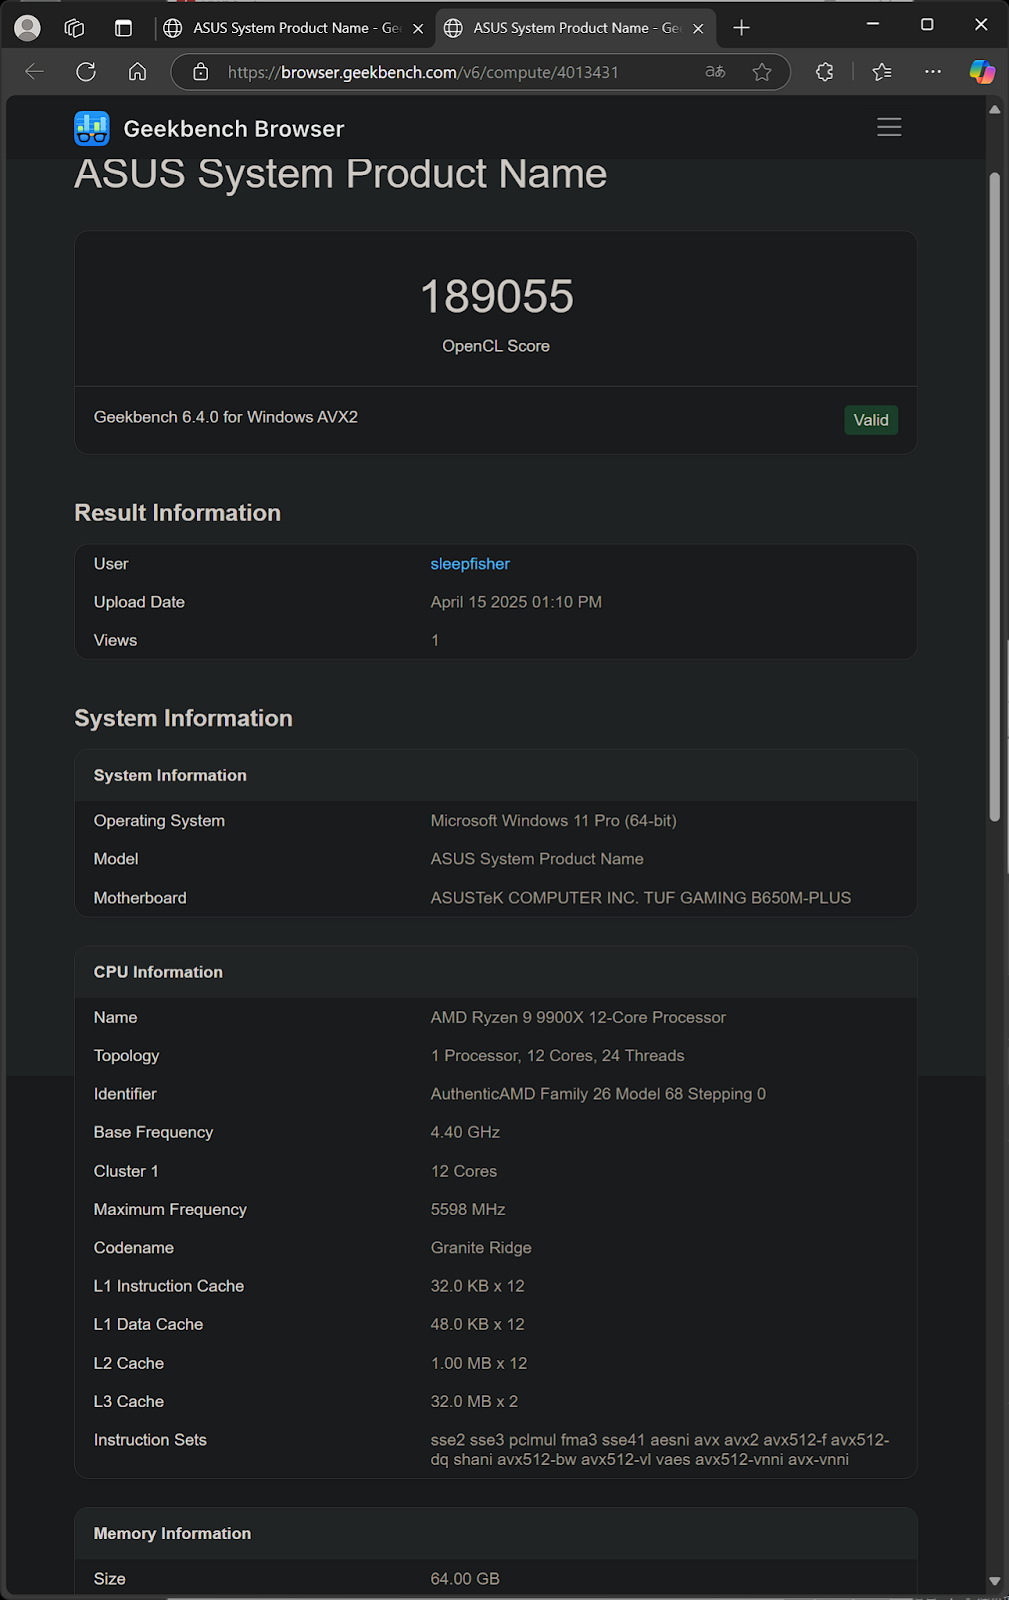This screenshot has height=1600, width=1009.
Task: Click the 5598 MHz maximum frequency value
Action: coord(468,1210)
